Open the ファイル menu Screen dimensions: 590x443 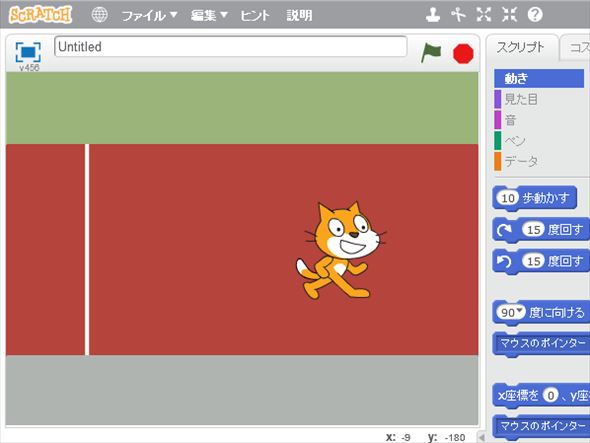point(149,15)
